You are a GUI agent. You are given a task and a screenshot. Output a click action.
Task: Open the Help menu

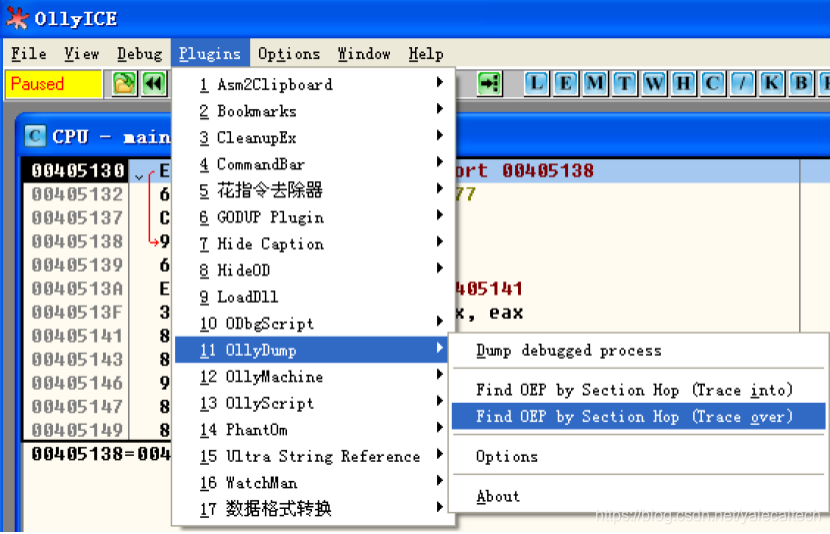(426, 53)
